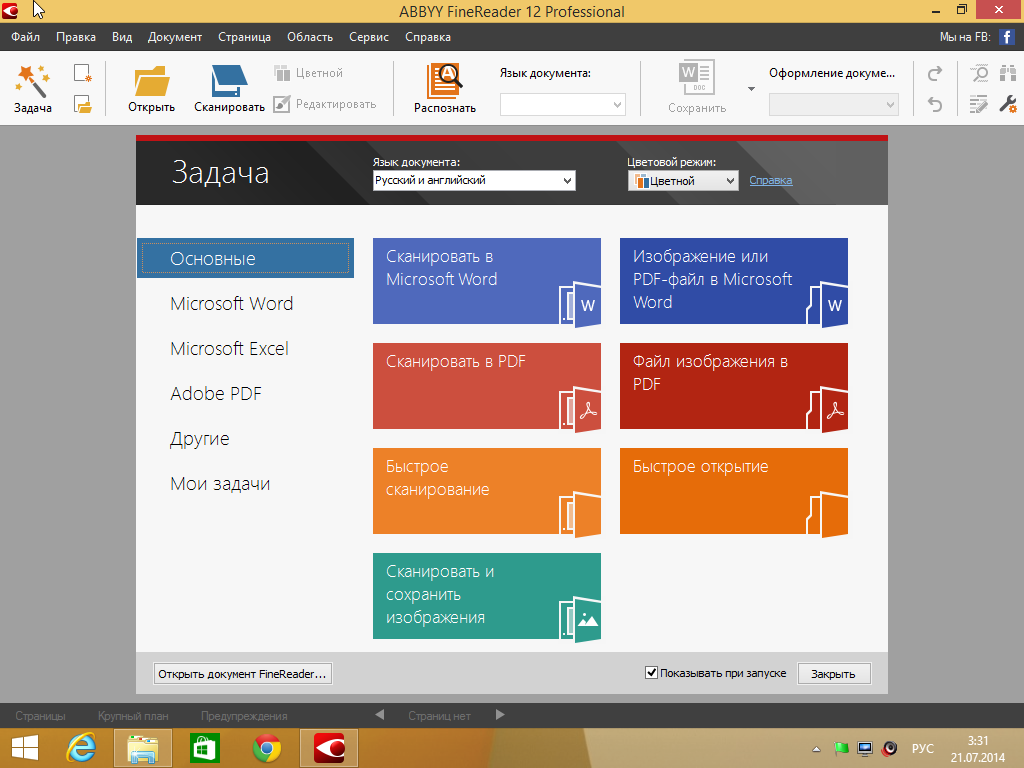Show hidden system tray icons arrow

[x=816, y=749]
